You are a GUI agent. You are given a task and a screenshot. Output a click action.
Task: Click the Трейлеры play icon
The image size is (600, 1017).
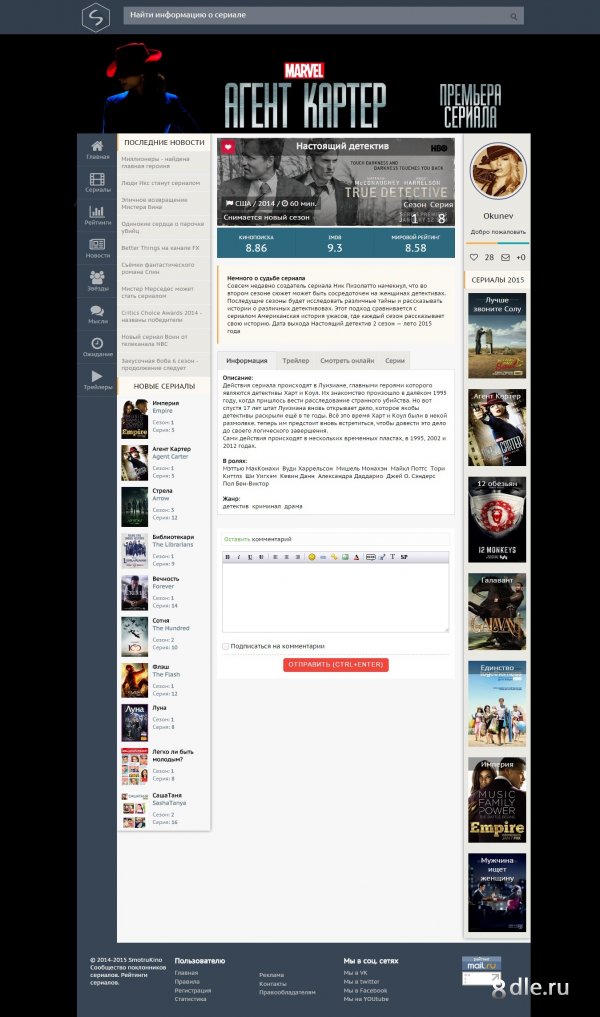coord(97,376)
